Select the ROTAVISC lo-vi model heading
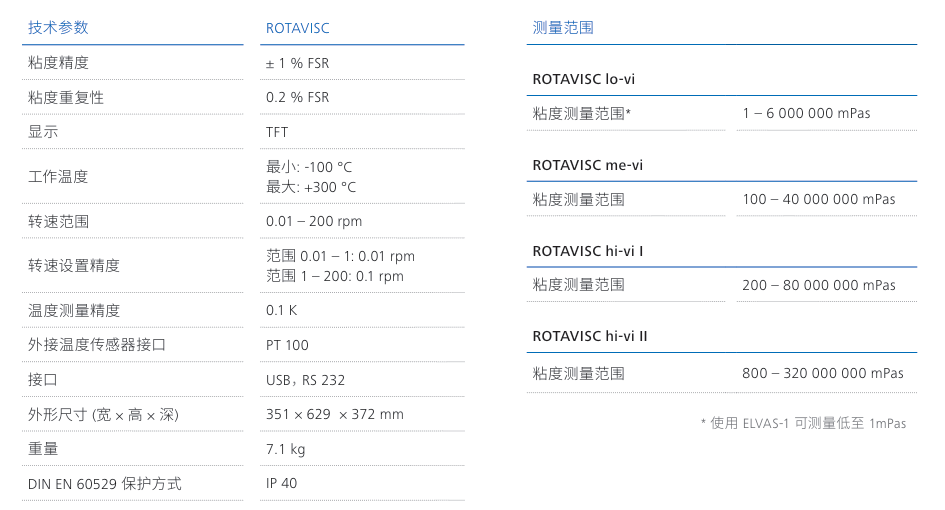The height and width of the screenshot is (510, 945). point(583,80)
